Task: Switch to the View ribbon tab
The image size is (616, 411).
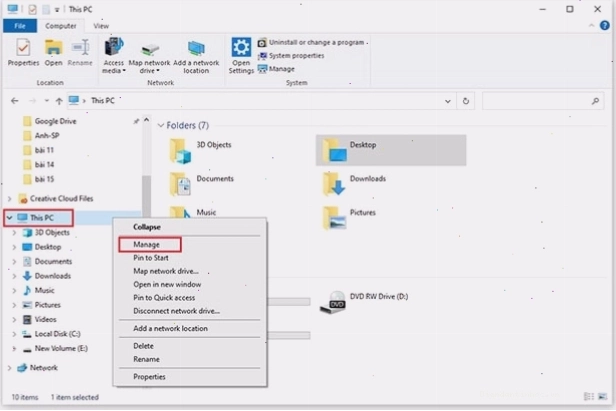Action: [101, 26]
